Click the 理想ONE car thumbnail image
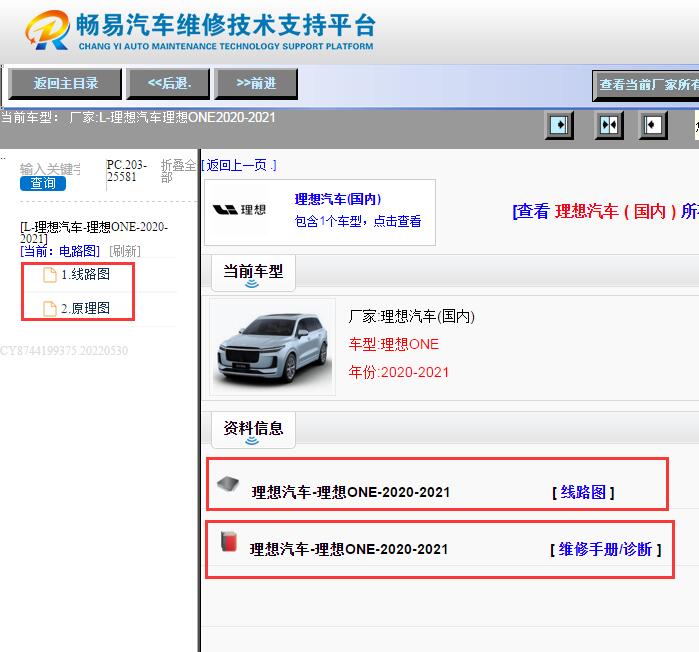This screenshot has width=699, height=652. [x=272, y=347]
